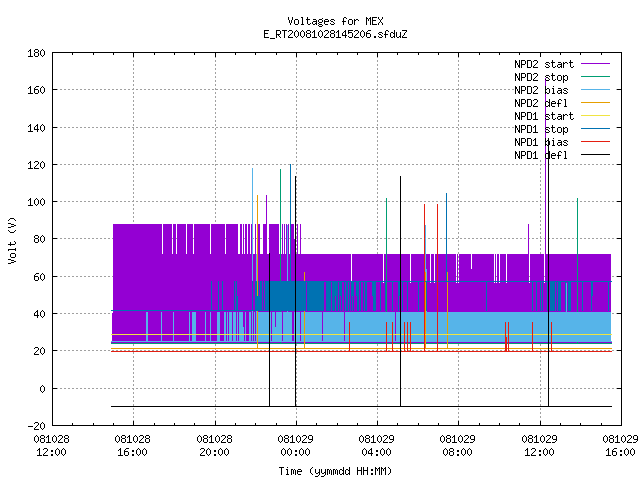Click the '081029 00:00' x-axis tick label
The width and height of the screenshot is (640, 480).
pyautogui.click(x=296, y=446)
